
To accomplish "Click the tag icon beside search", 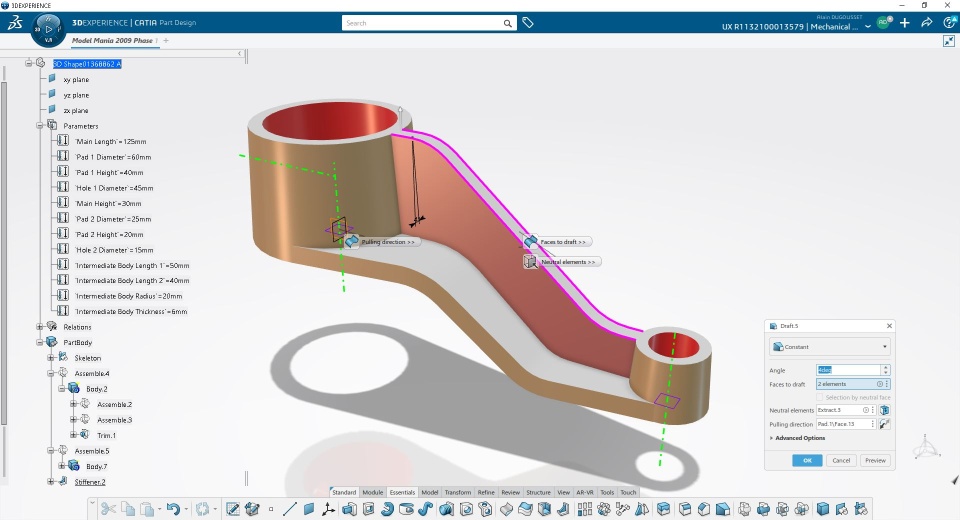I will click(x=528, y=23).
